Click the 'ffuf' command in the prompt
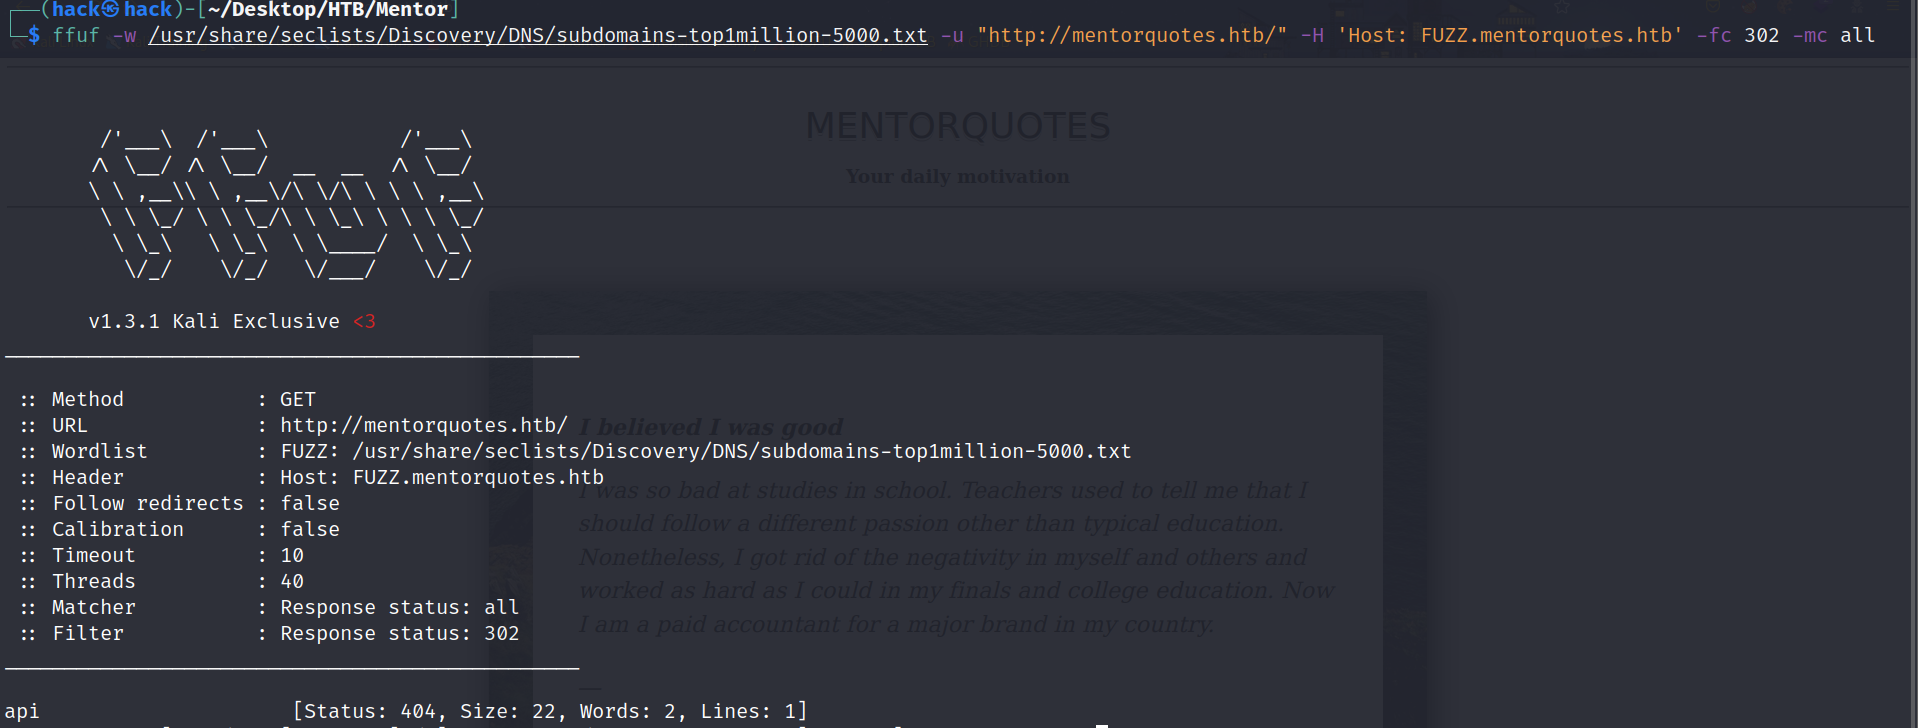This screenshot has height=728, width=1918. click(76, 35)
